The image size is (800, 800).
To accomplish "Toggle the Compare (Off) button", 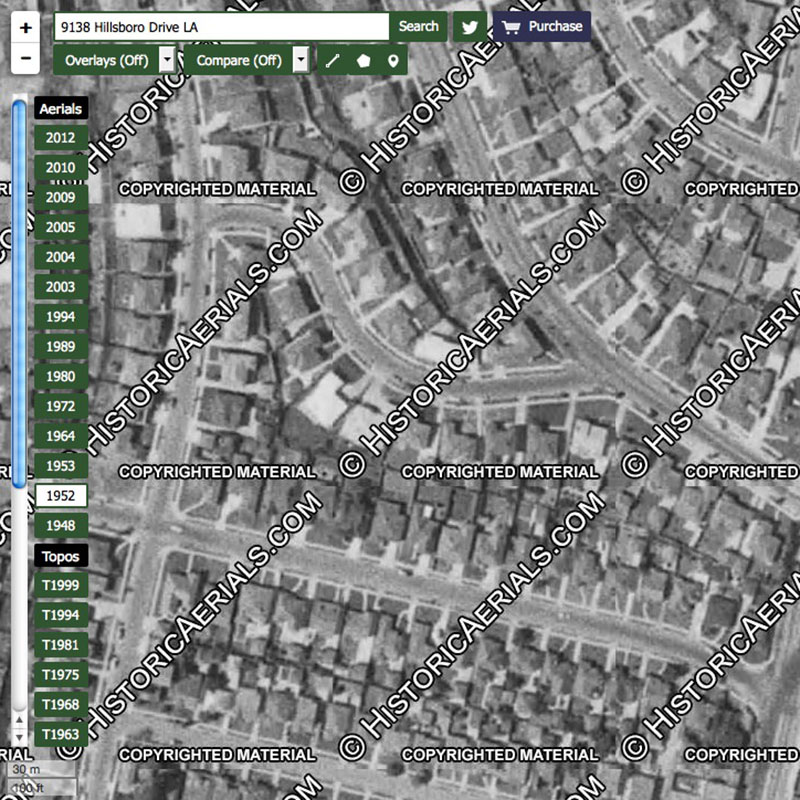I will click(238, 60).
